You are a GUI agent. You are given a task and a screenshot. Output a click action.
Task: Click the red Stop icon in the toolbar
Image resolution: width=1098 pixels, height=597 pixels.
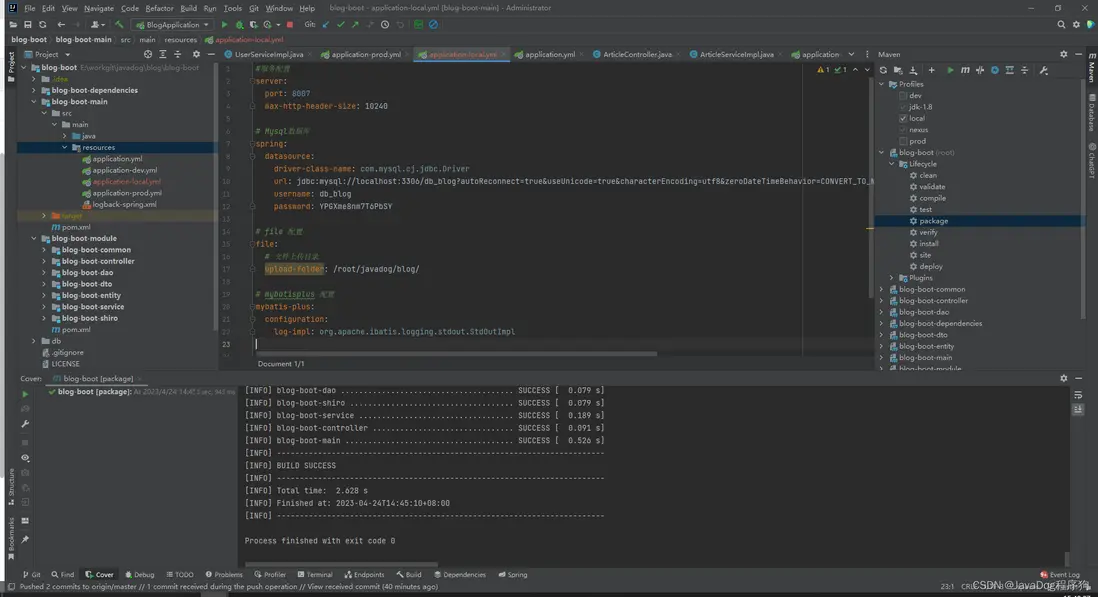point(290,24)
